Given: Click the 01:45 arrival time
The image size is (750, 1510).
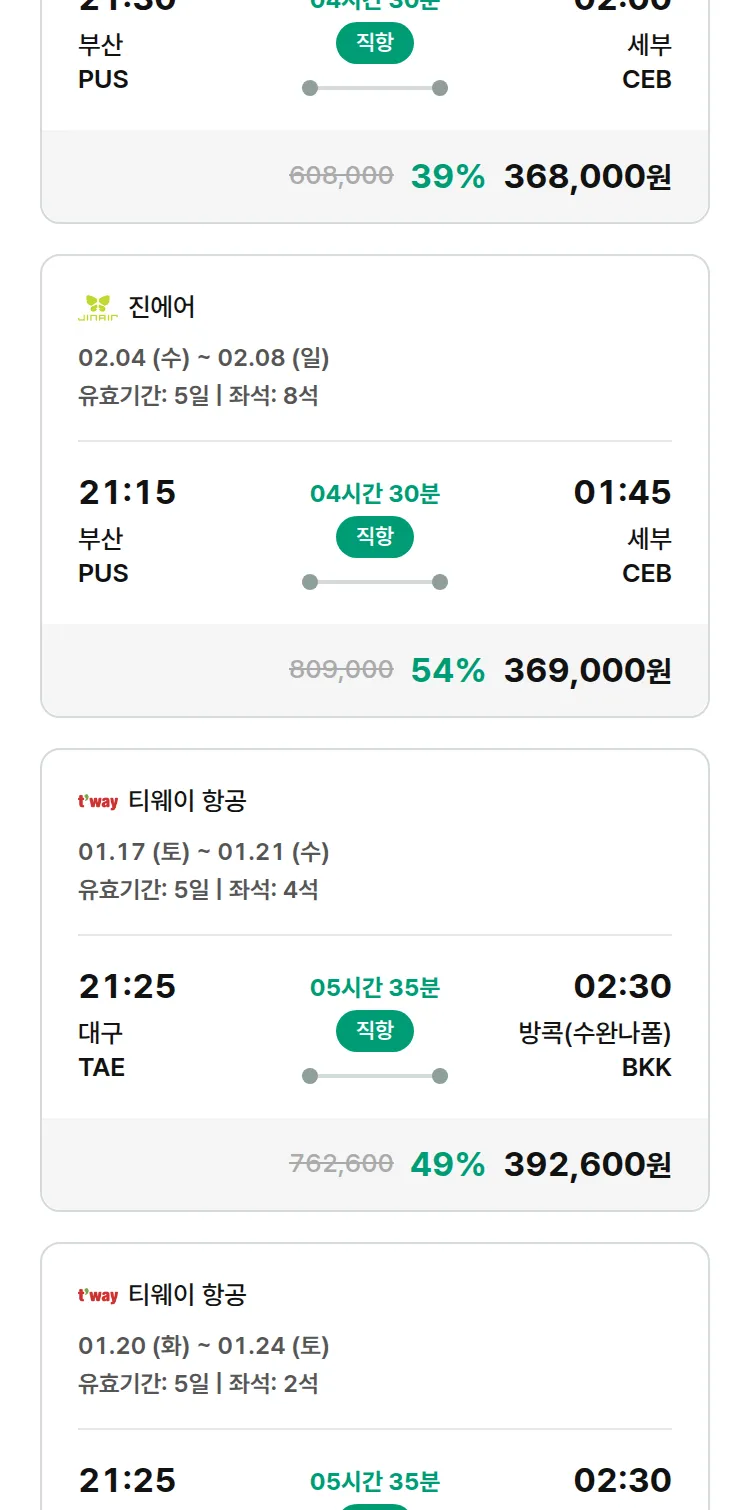Looking at the screenshot, I should [622, 492].
